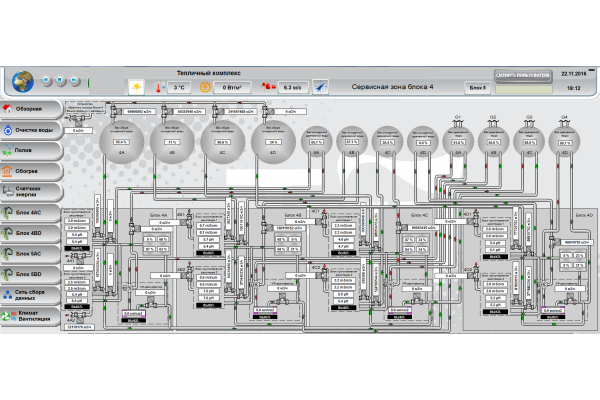This screenshot has width=600, height=400.
Task: Select the large 4A water tank
Action: tap(121, 142)
